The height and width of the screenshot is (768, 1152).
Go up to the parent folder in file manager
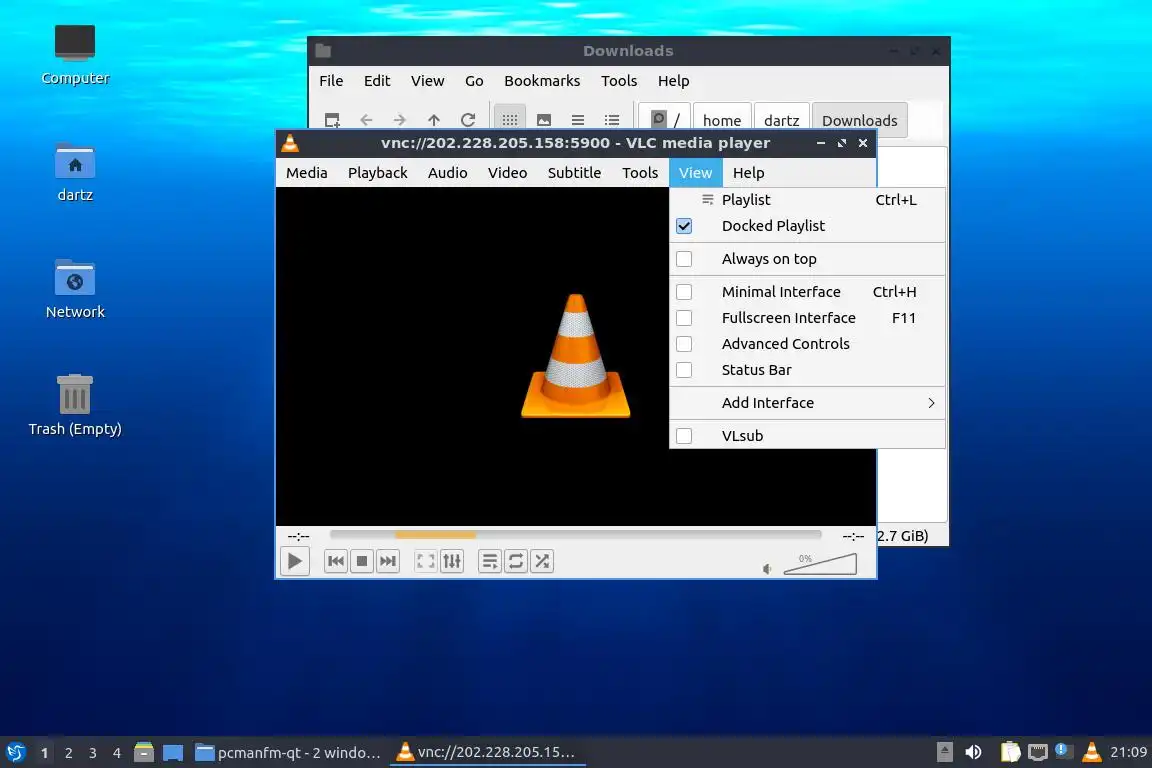tap(433, 120)
